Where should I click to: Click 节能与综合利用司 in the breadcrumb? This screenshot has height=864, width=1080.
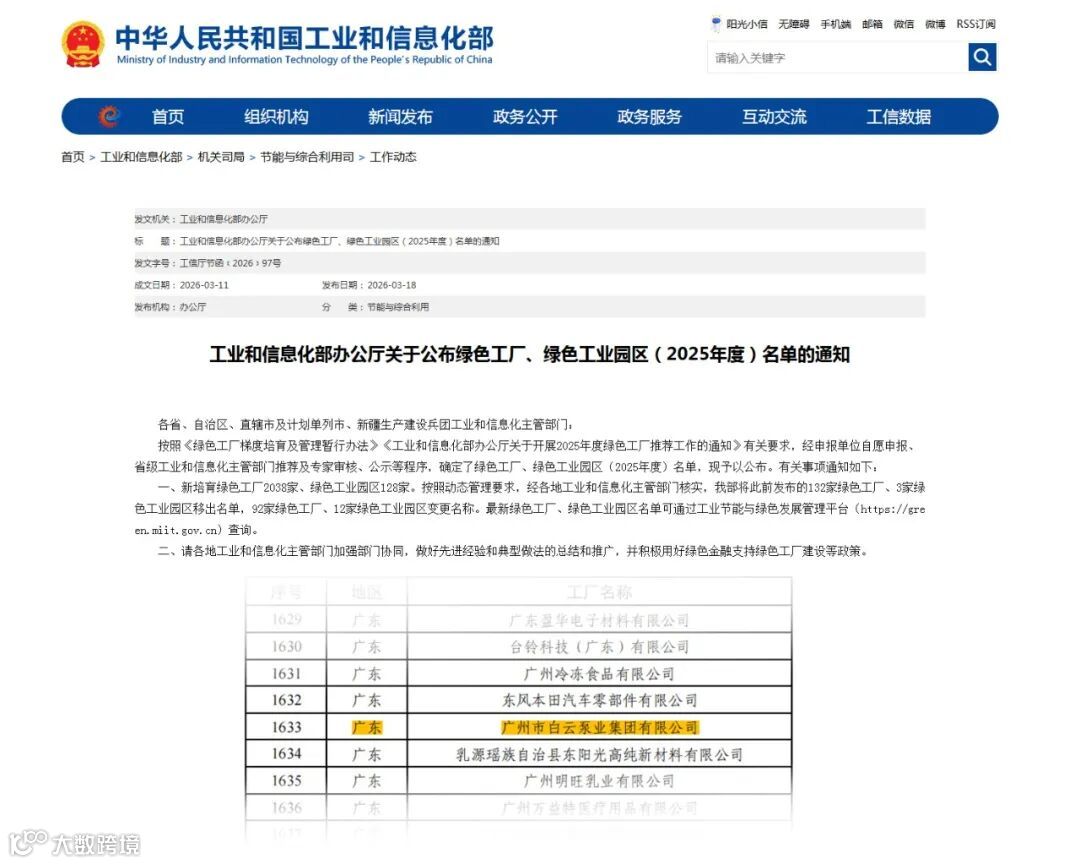(307, 157)
